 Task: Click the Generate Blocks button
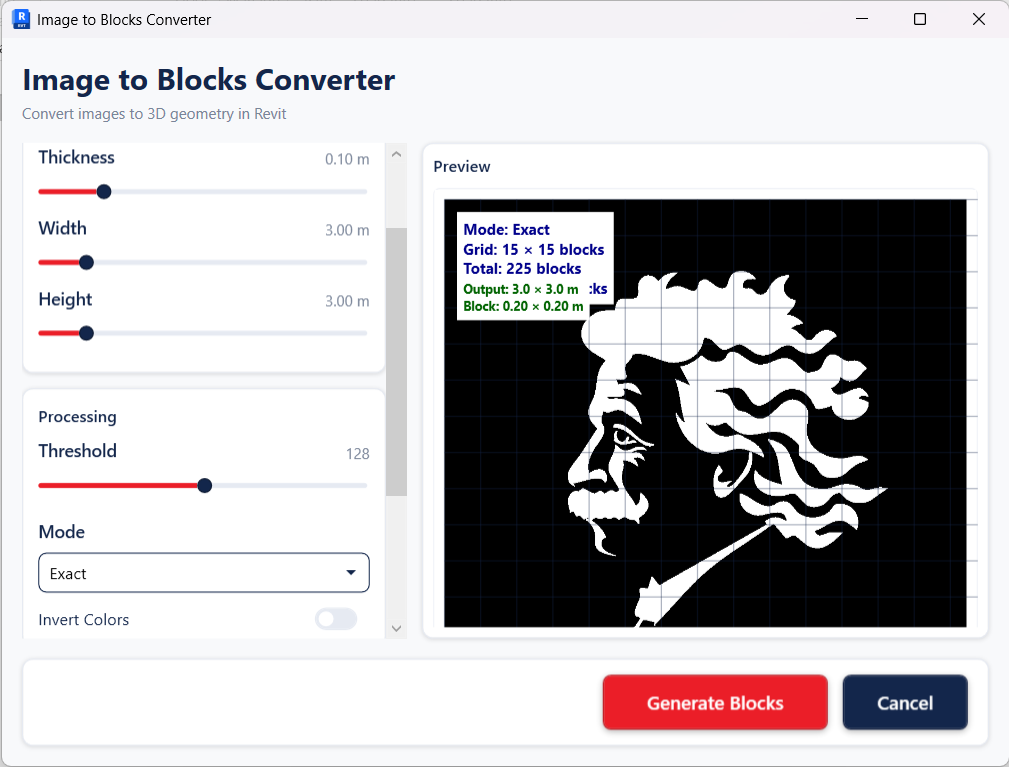coord(715,702)
